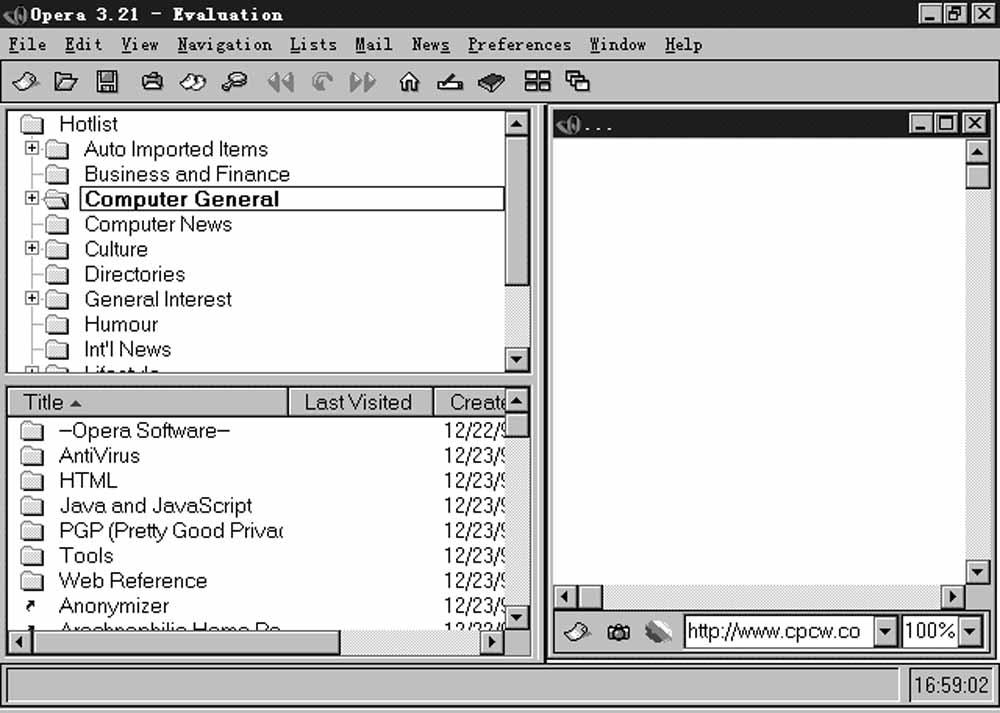The height and width of the screenshot is (713, 1000).
Task: Open the Navigation menu
Action: point(224,45)
